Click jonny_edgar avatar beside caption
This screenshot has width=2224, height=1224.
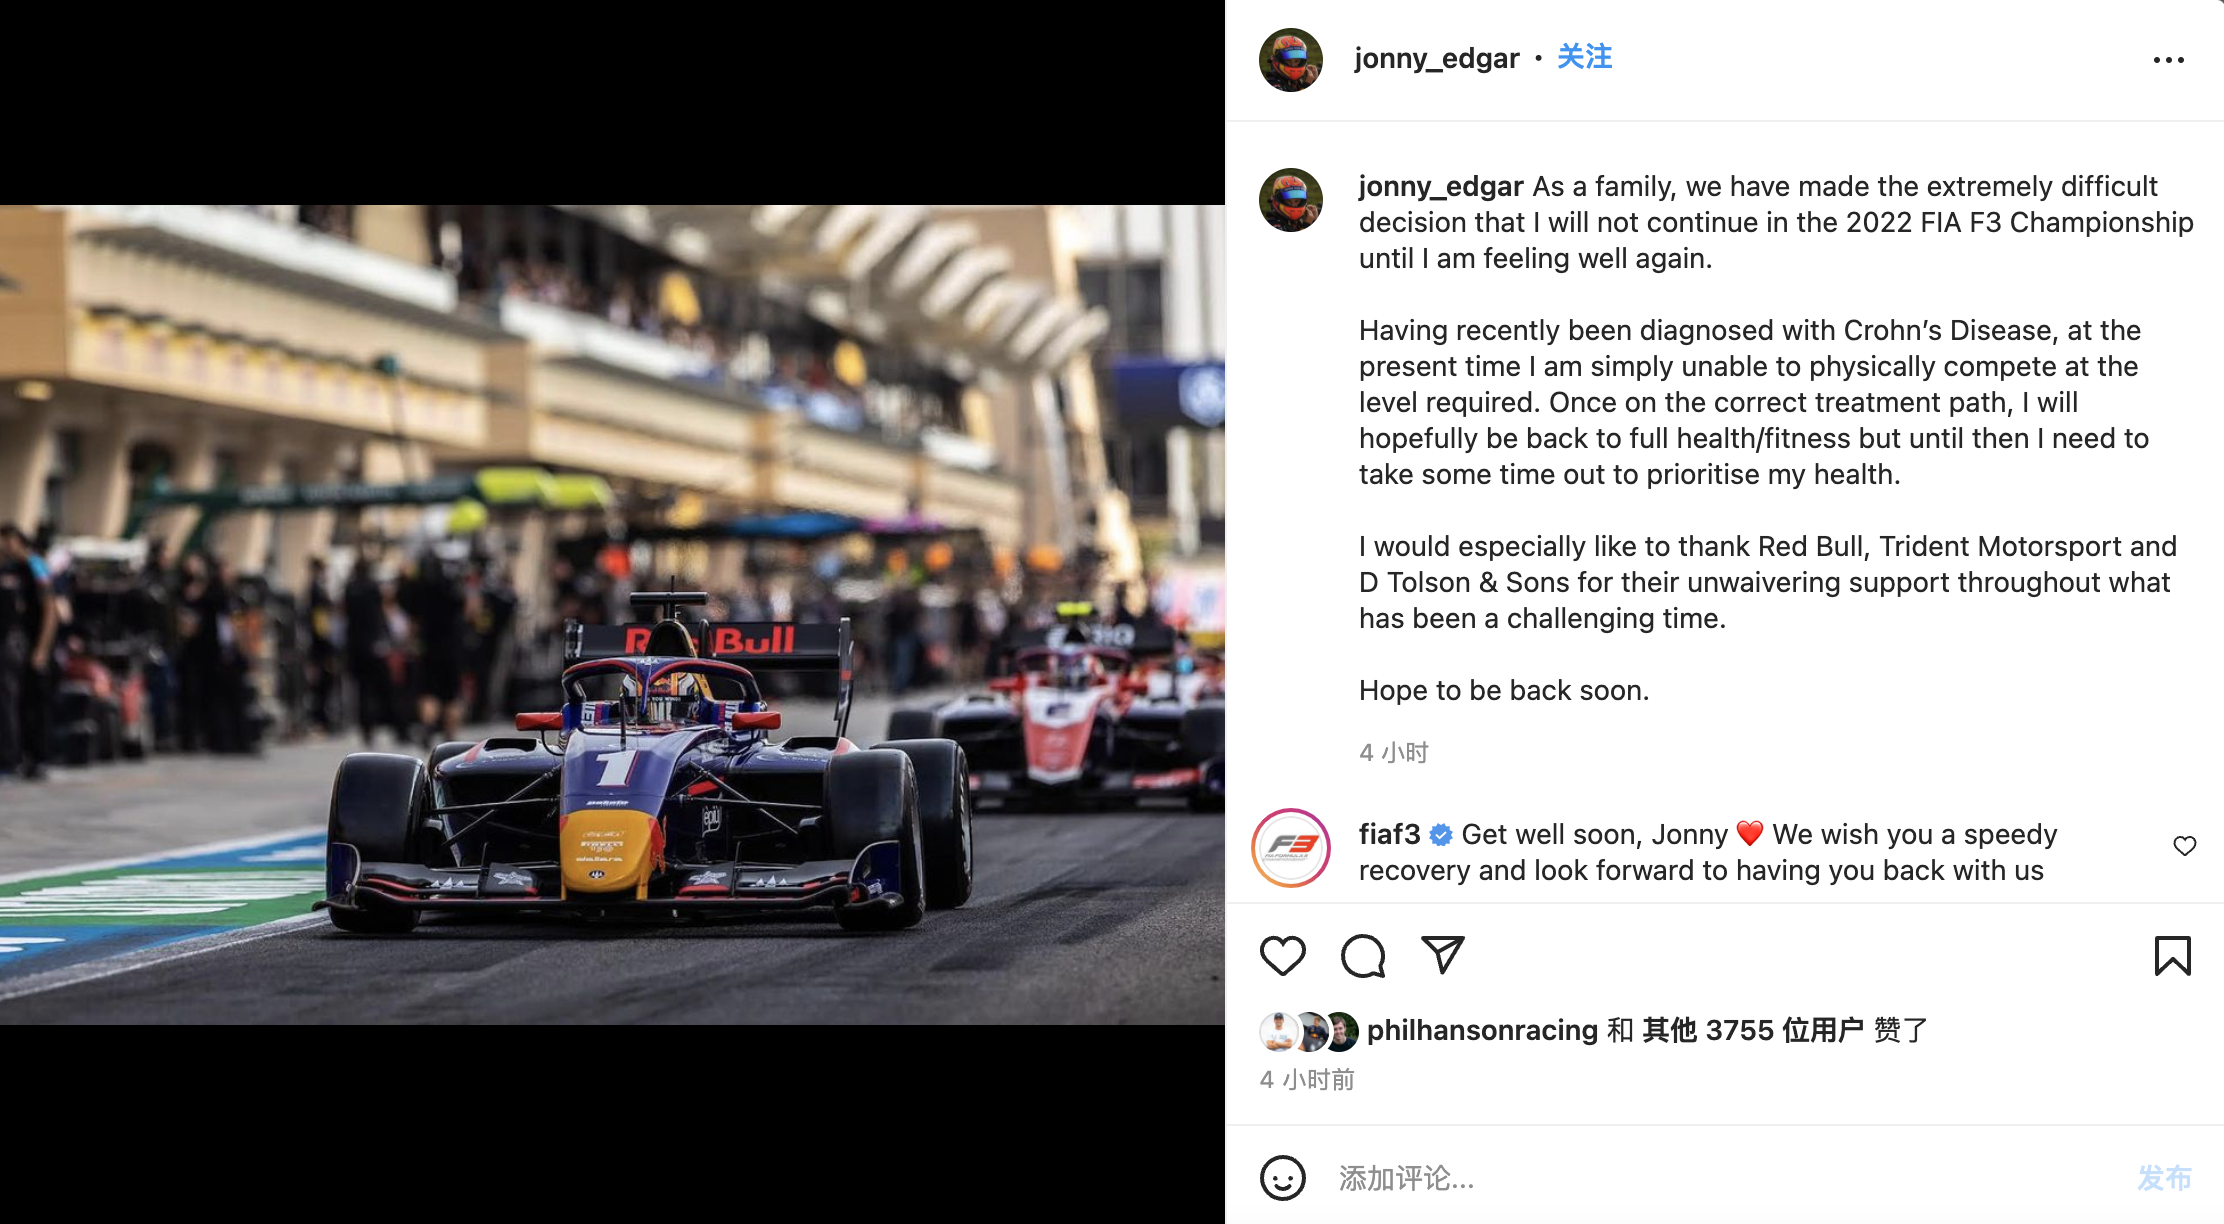point(1291,200)
